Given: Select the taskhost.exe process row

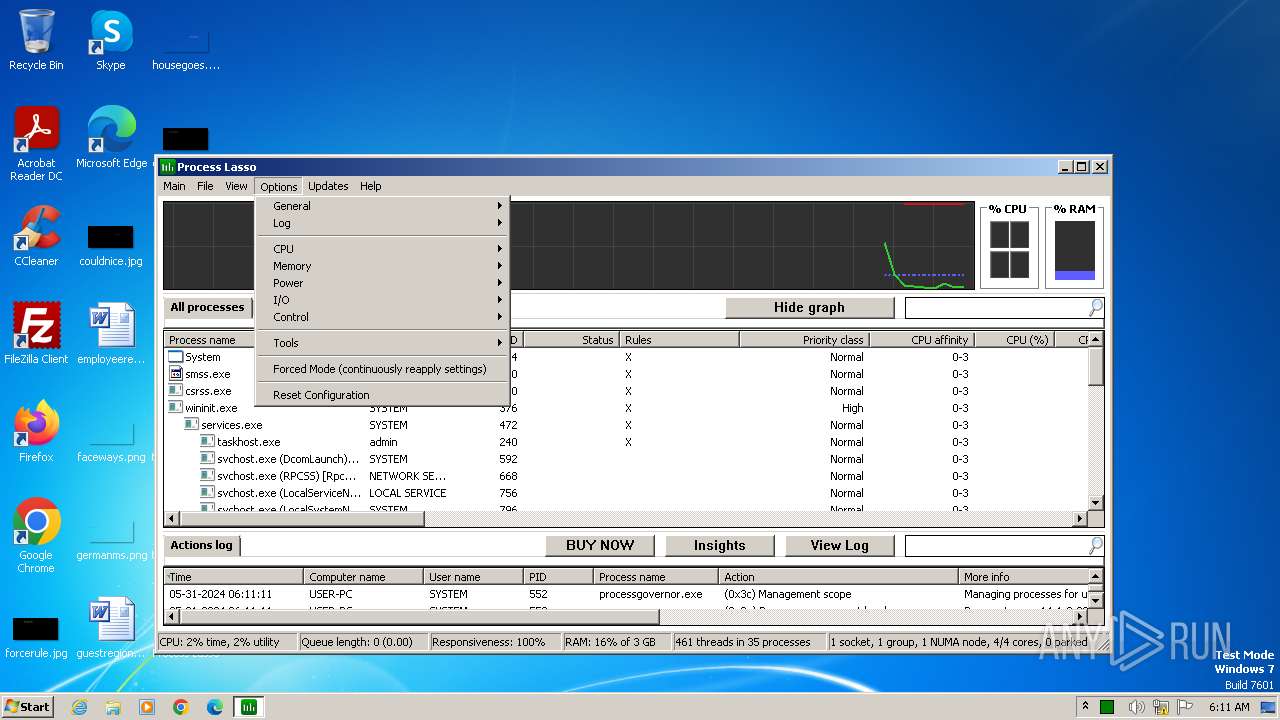Looking at the screenshot, I should (x=626, y=442).
